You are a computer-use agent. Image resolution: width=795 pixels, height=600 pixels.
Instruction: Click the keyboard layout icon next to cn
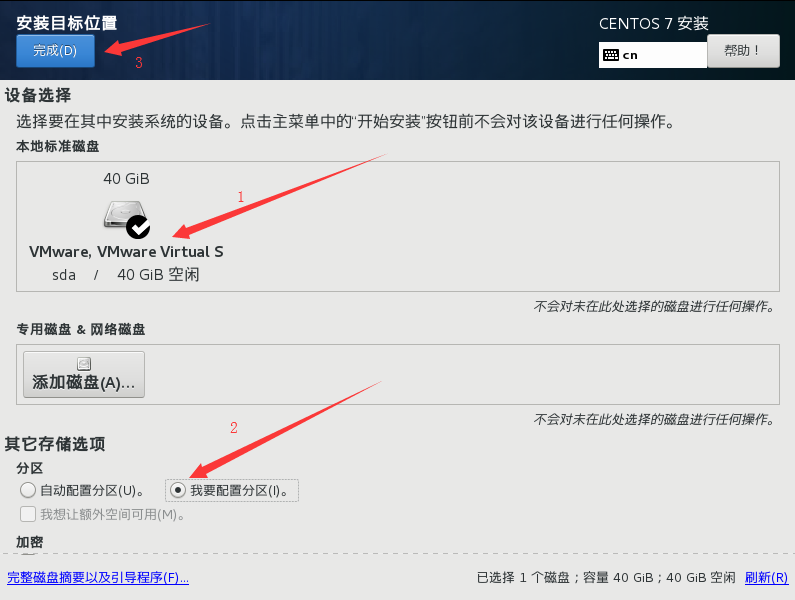point(610,55)
